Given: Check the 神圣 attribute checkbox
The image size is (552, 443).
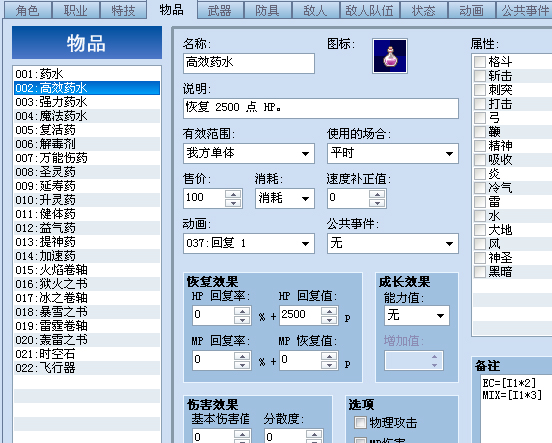Looking at the screenshot, I should tap(479, 258).
